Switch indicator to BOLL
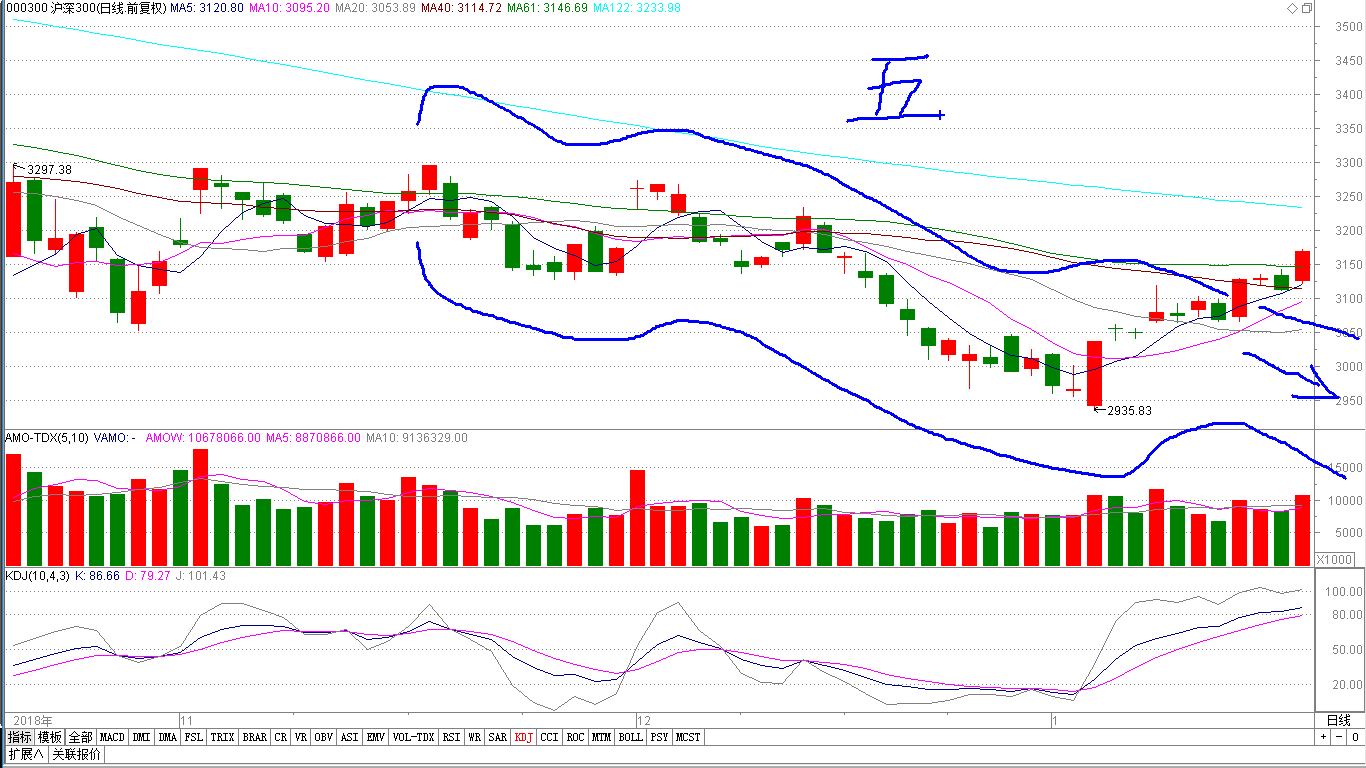 coord(630,737)
